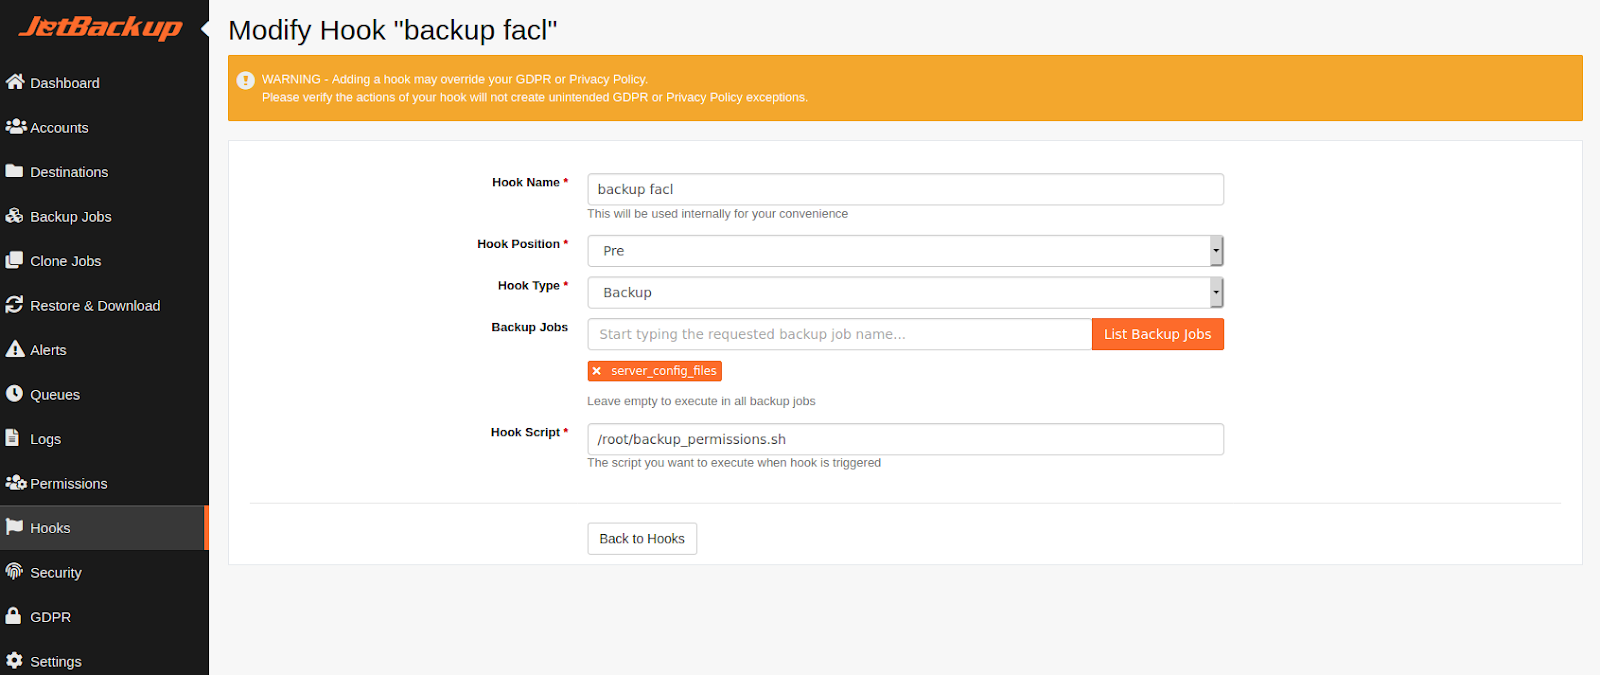Remove the server_config_files tag

pyautogui.click(x=597, y=371)
